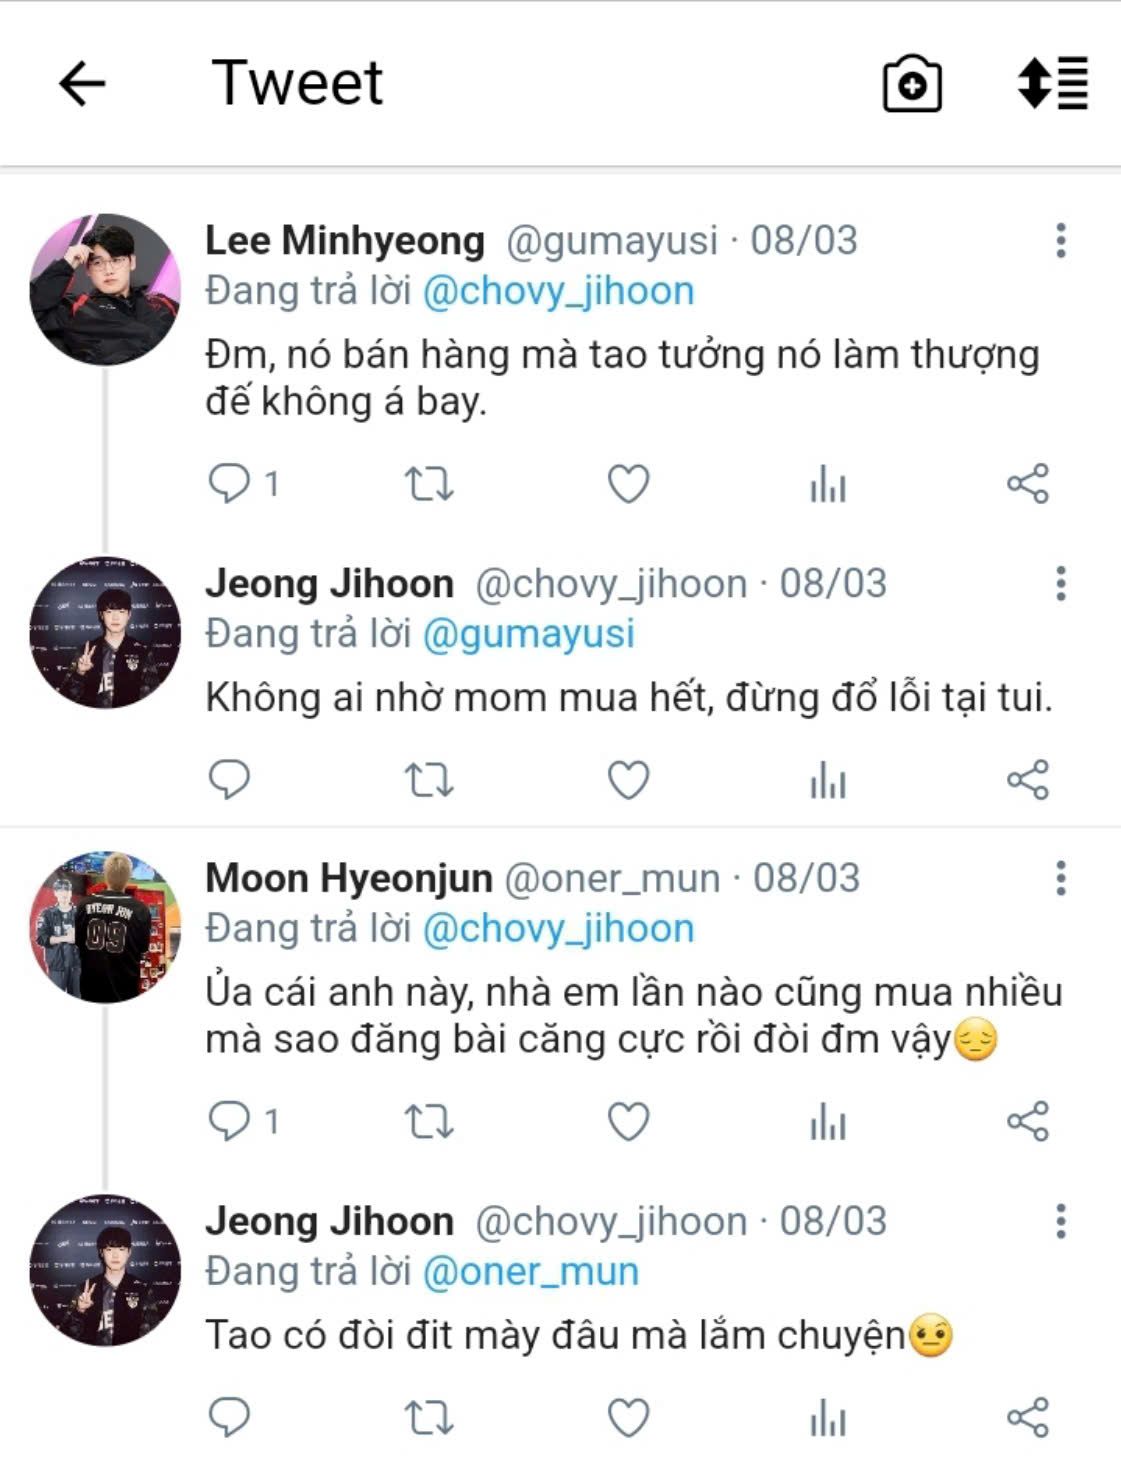View analytics for Lee Minhyeong's tweet
Viewport: 1121px width, 1461px height.
[x=828, y=485]
